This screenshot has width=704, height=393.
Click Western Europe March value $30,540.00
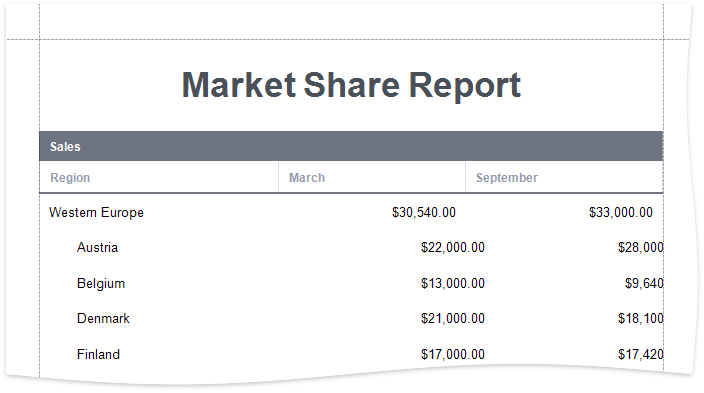coord(424,212)
